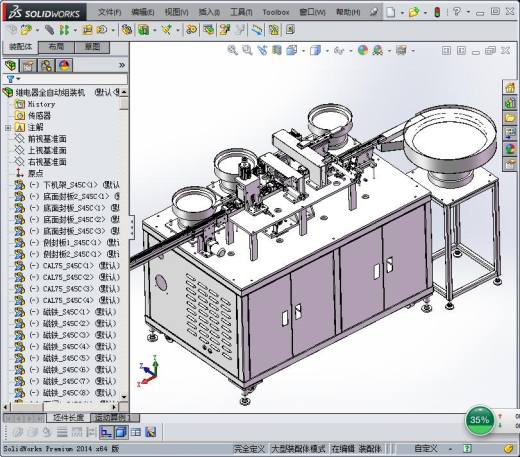This screenshot has height=457, width=520.
Task: Open the 工具 menu
Action: tap(241, 12)
